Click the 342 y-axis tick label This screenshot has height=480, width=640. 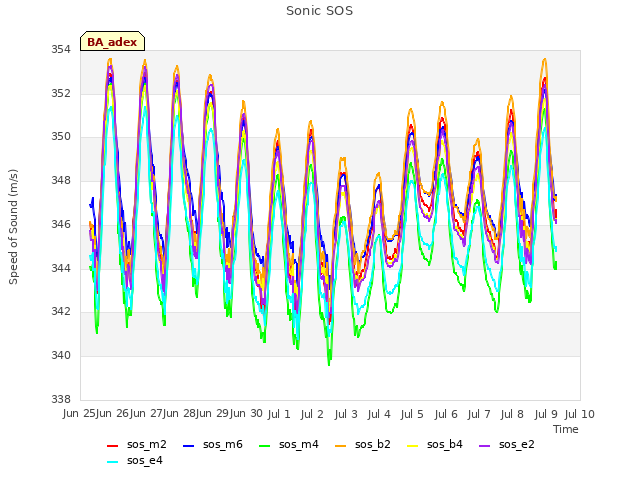[x=61, y=311]
